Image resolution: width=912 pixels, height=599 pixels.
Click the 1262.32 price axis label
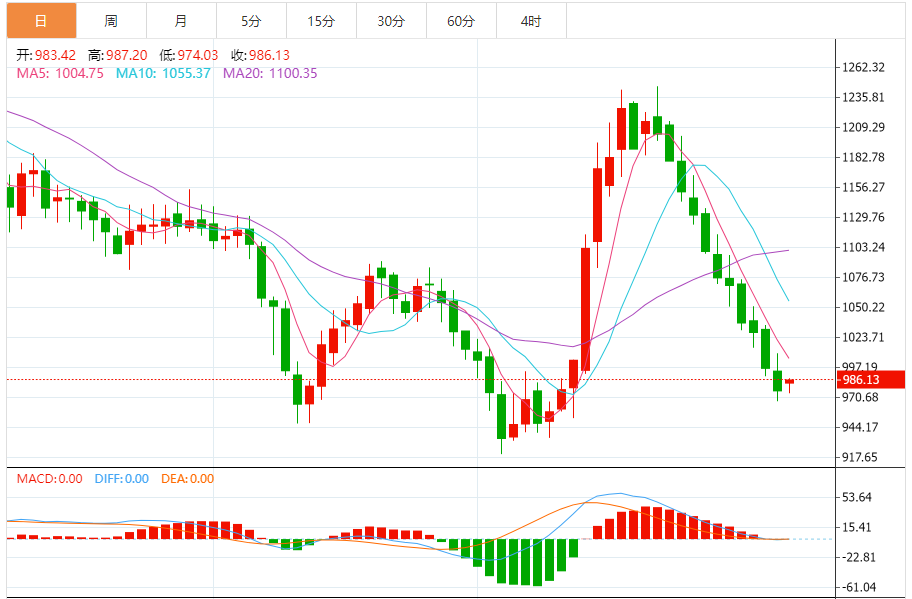point(863,67)
